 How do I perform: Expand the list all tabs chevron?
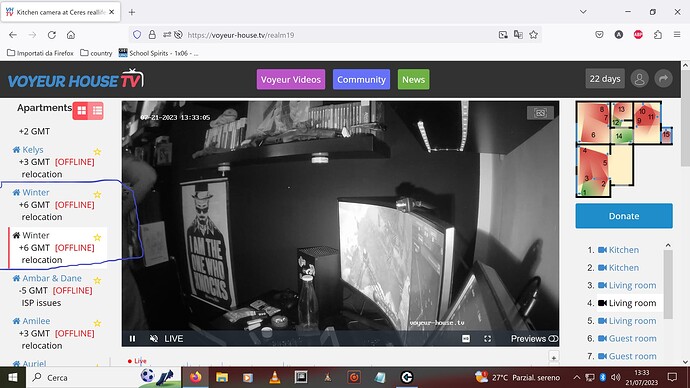[x=583, y=12]
